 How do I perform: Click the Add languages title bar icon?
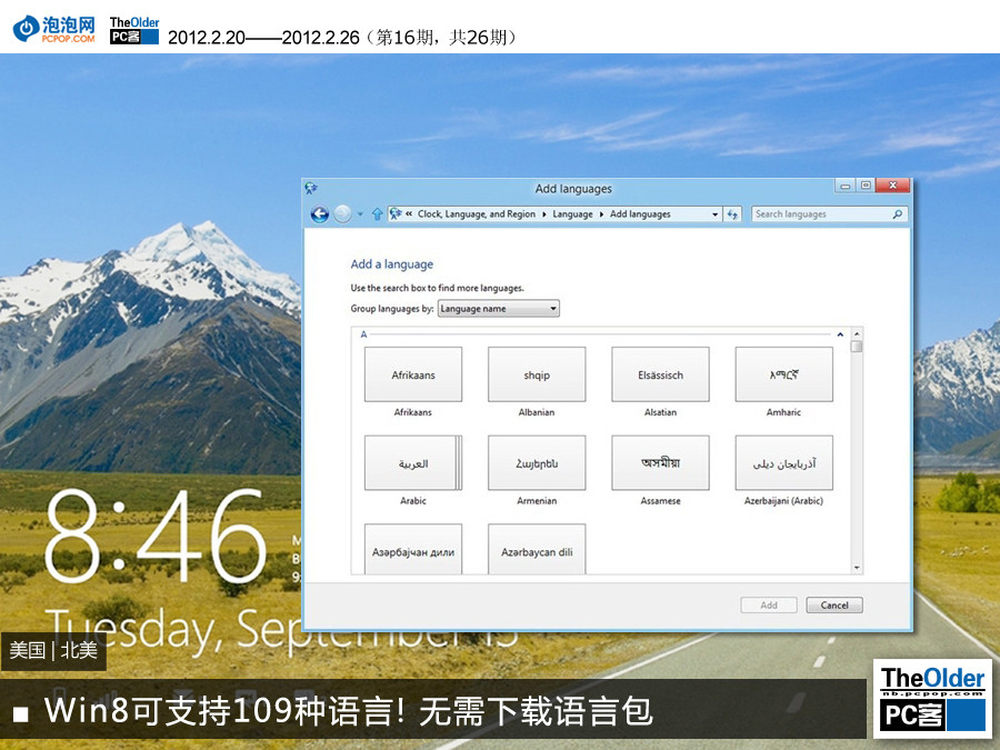(x=311, y=188)
